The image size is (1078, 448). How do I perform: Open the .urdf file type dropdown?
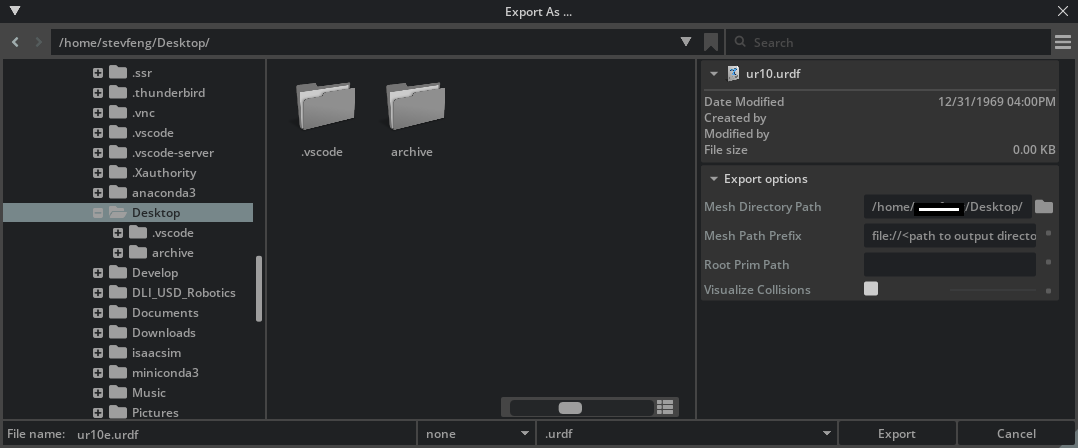pos(827,434)
